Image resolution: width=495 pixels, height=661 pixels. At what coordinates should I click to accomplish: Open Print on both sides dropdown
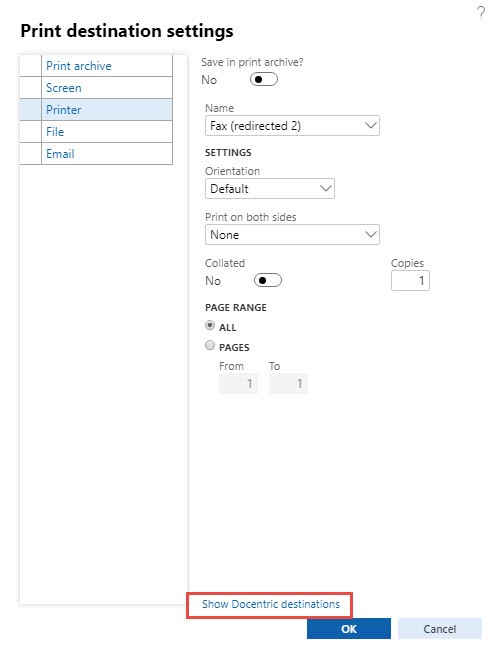[x=292, y=235]
